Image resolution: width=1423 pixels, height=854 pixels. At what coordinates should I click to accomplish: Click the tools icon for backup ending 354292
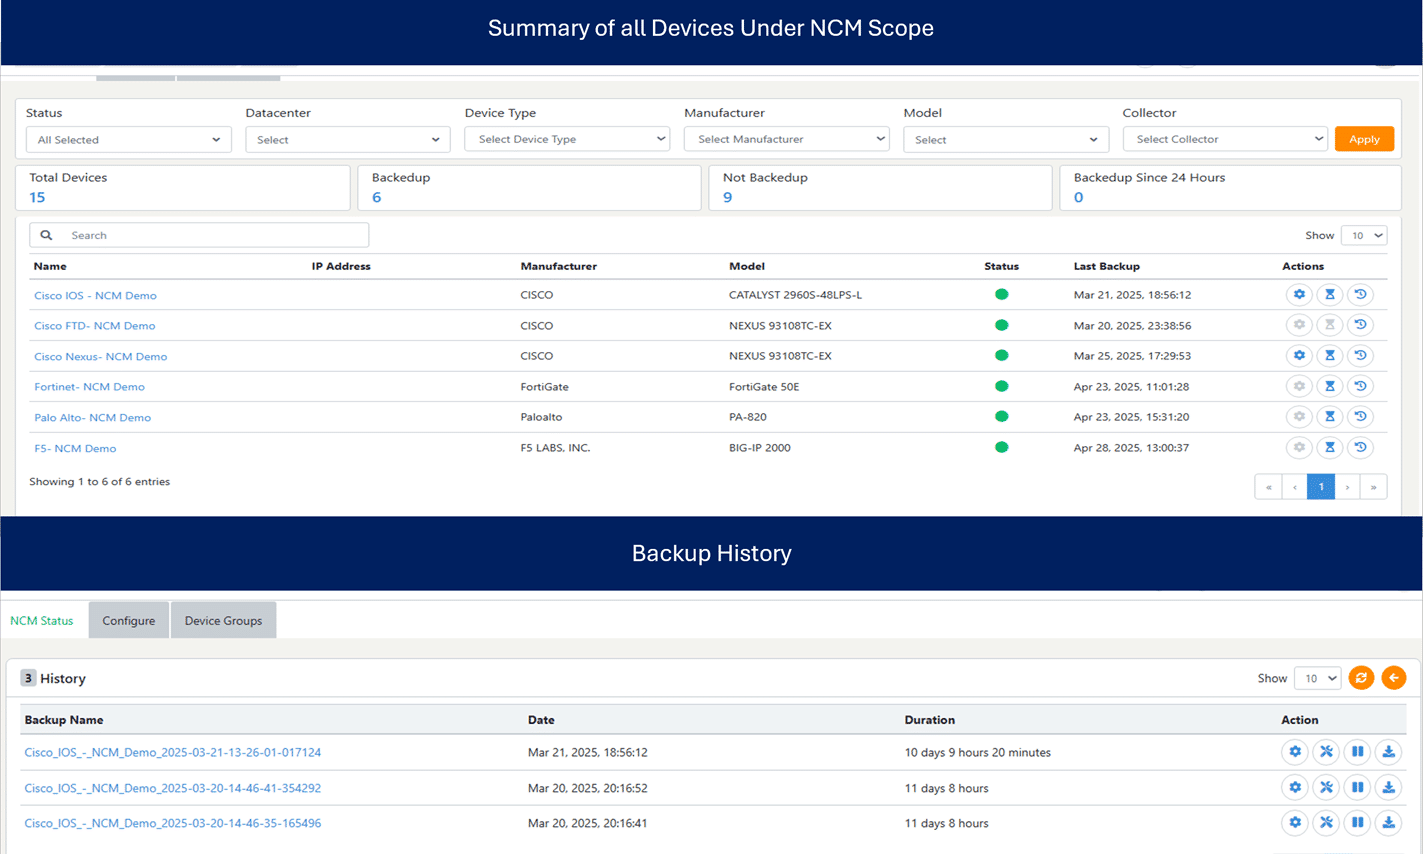(1326, 788)
